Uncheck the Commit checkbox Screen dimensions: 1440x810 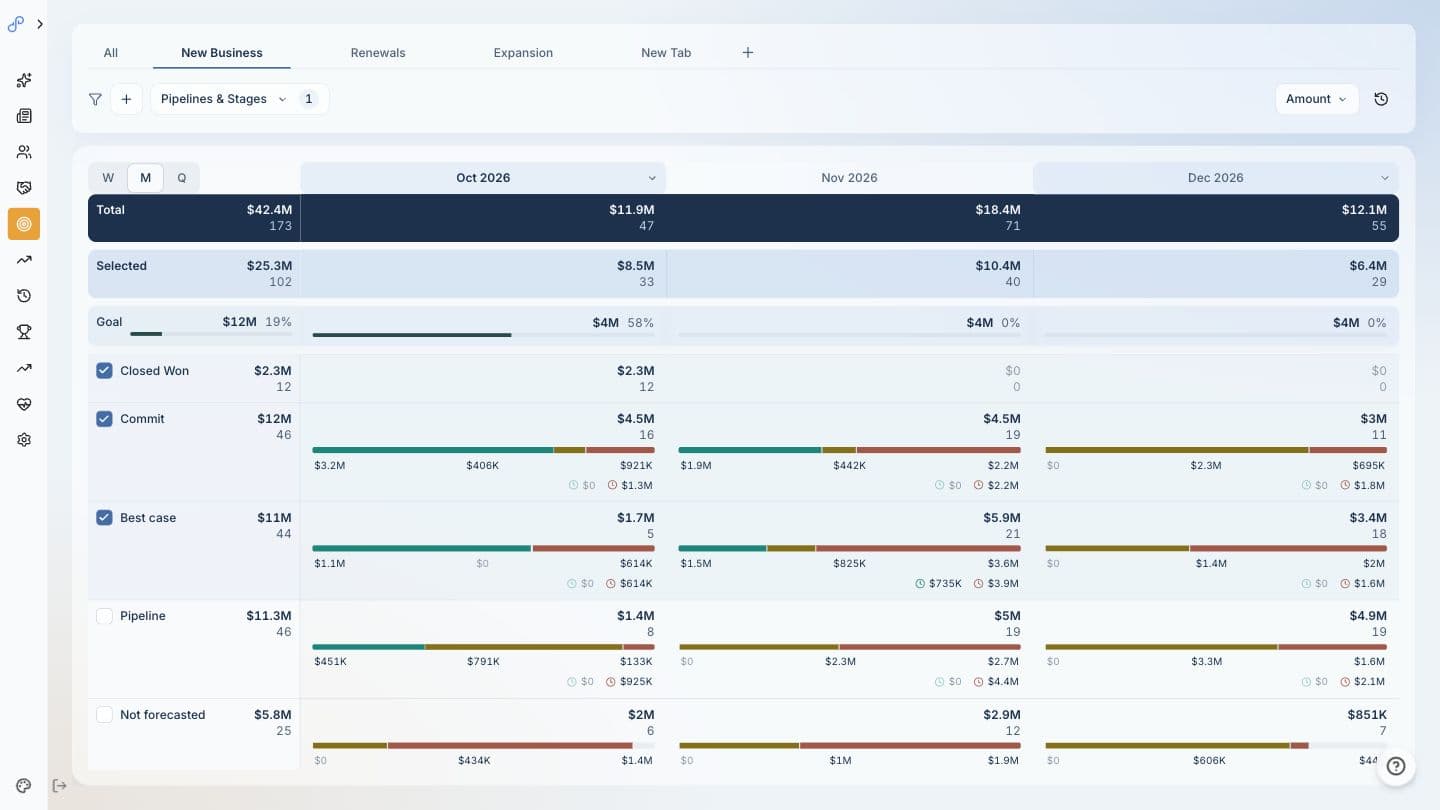pos(104,419)
